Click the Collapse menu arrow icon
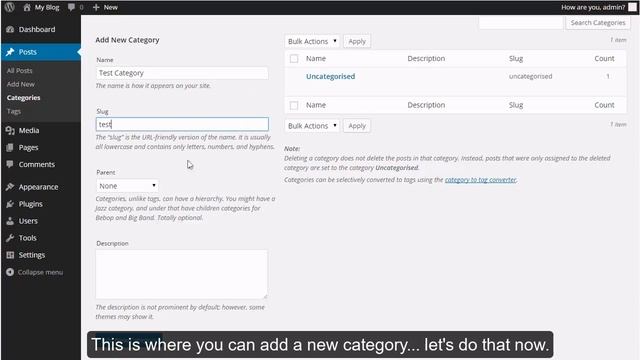640x360 pixels. coord(10,272)
